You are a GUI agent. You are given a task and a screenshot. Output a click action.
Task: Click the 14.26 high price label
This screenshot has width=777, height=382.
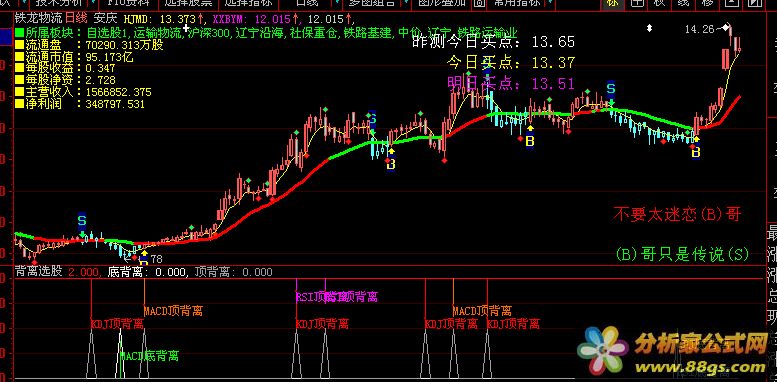point(700,29)
